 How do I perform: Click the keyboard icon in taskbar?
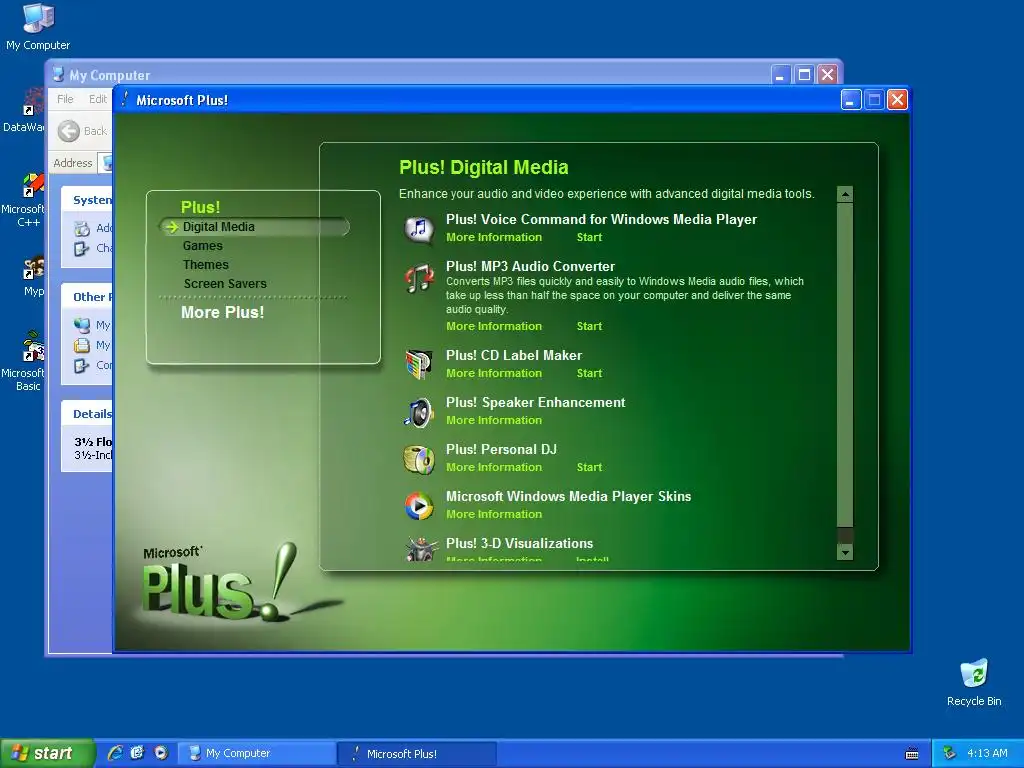912,754
